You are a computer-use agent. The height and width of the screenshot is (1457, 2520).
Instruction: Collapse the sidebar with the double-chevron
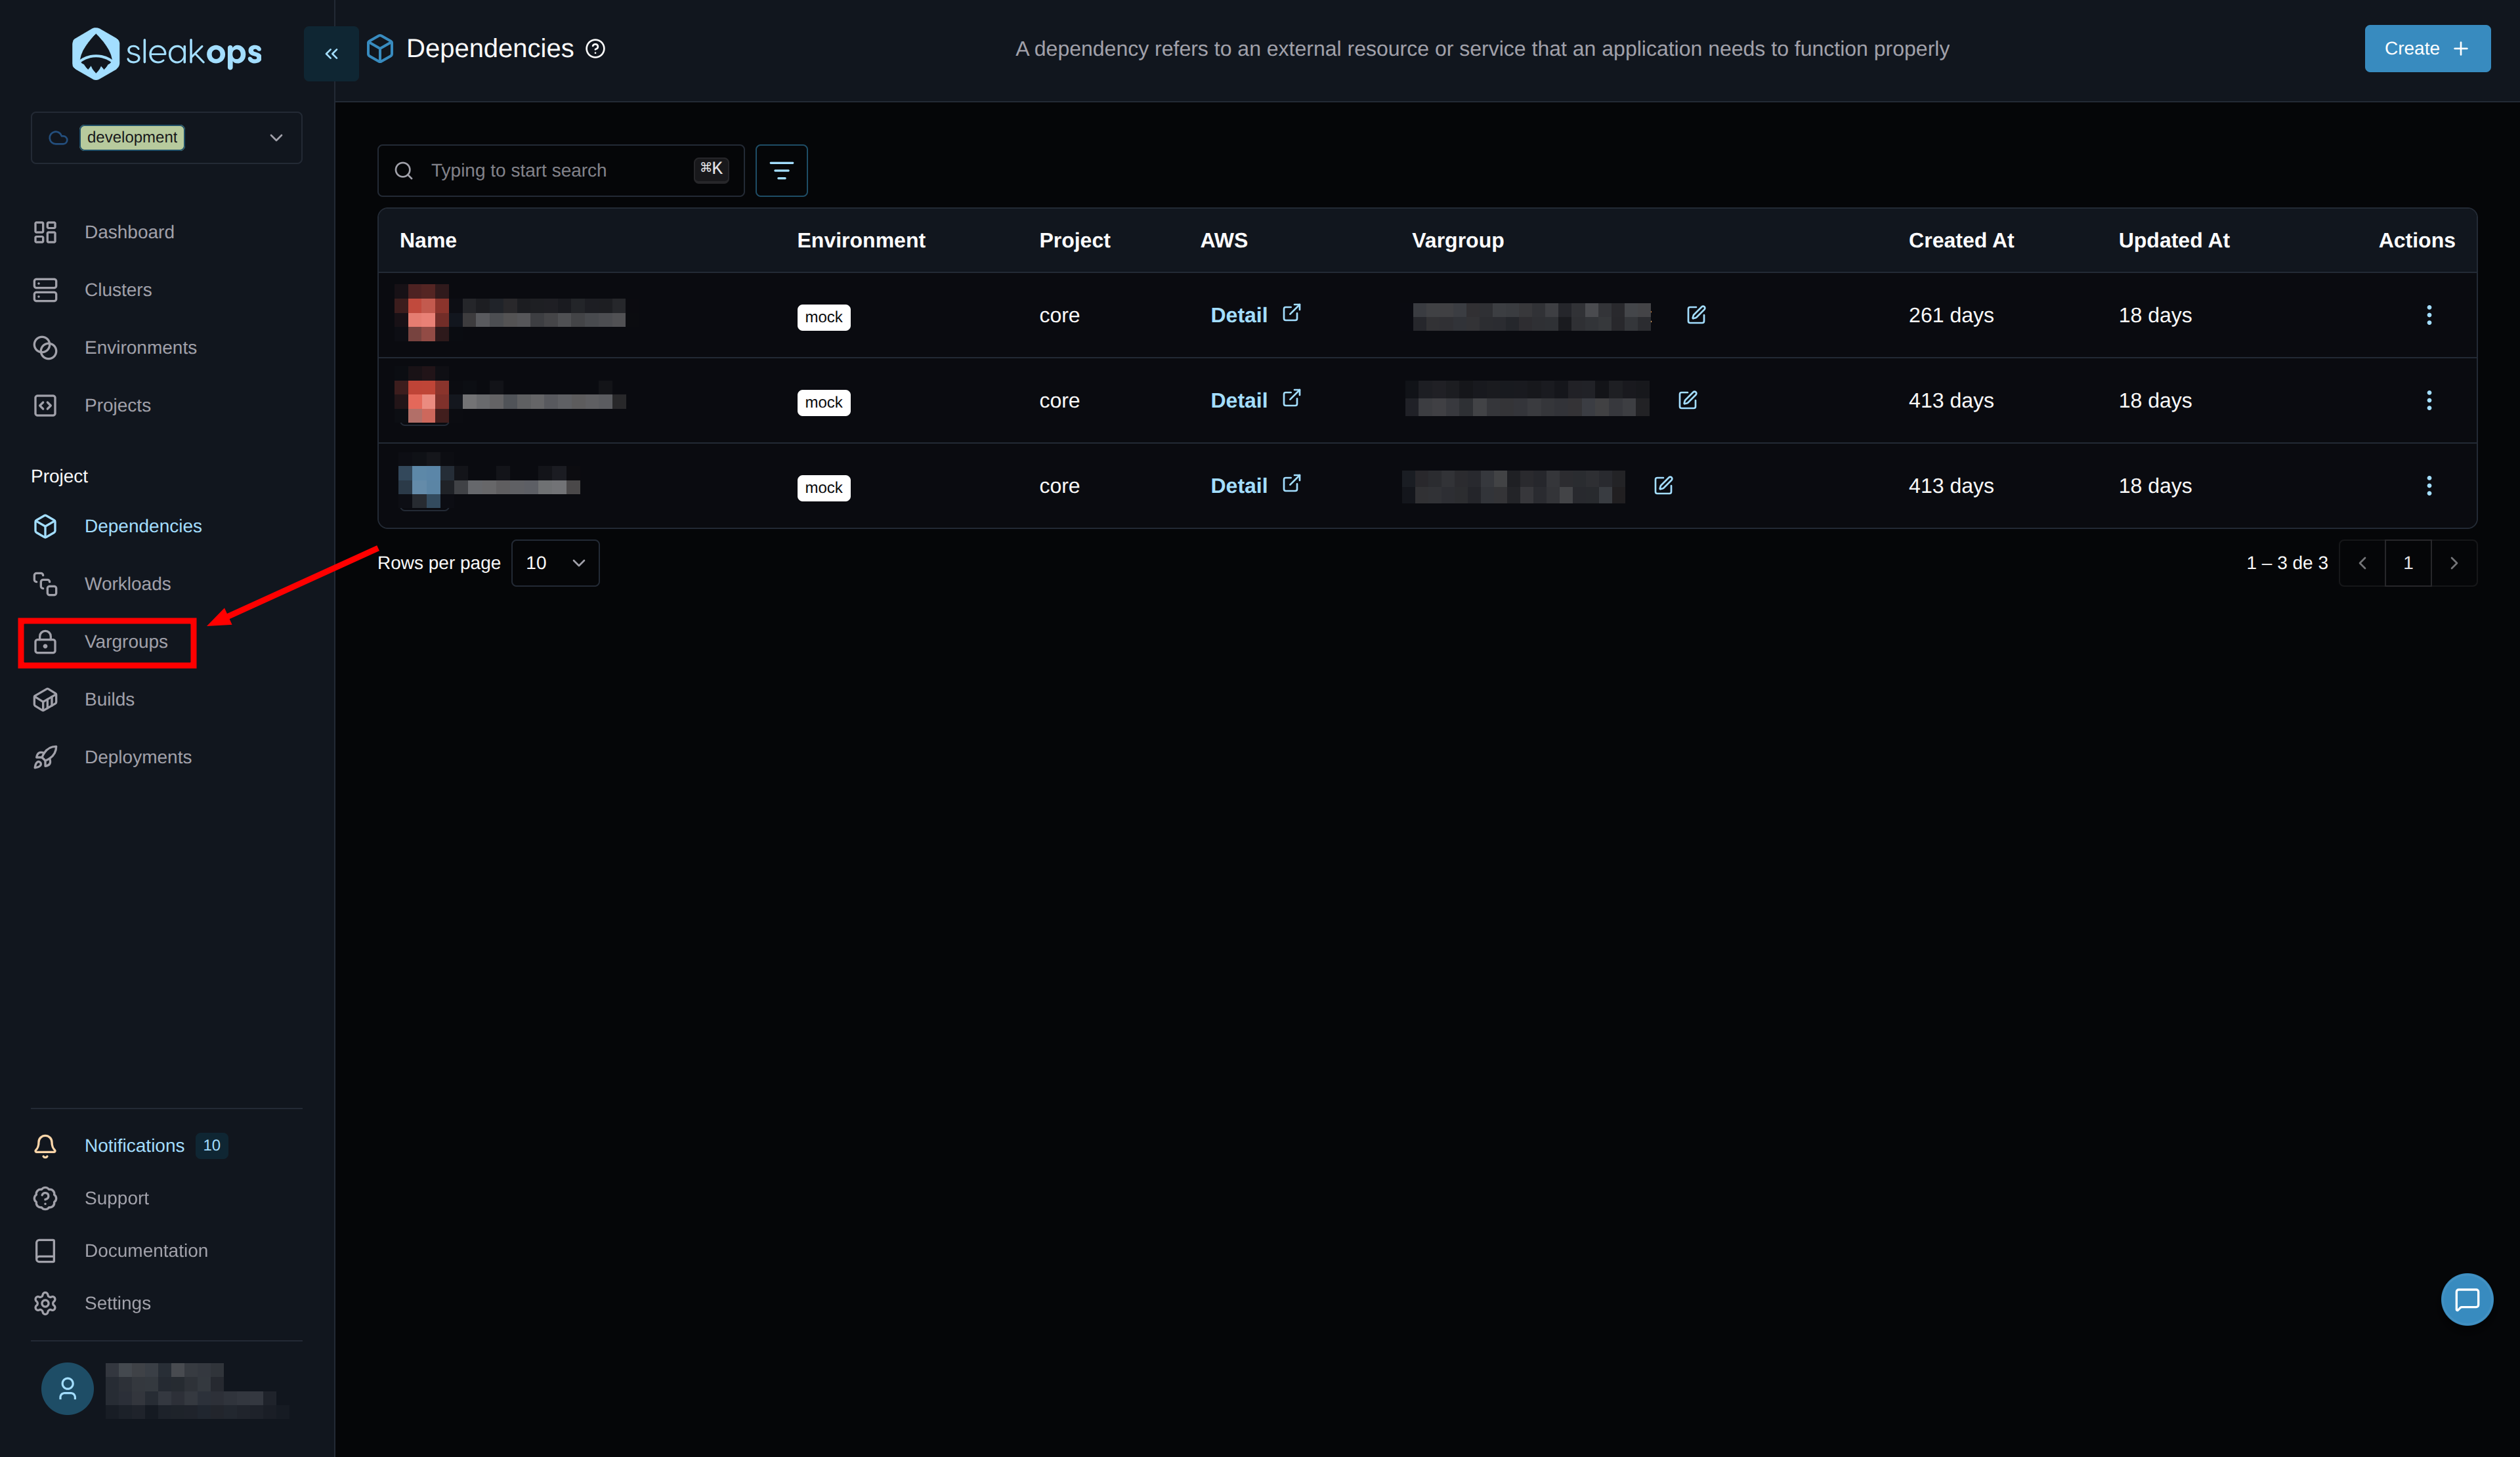[330, 53]
